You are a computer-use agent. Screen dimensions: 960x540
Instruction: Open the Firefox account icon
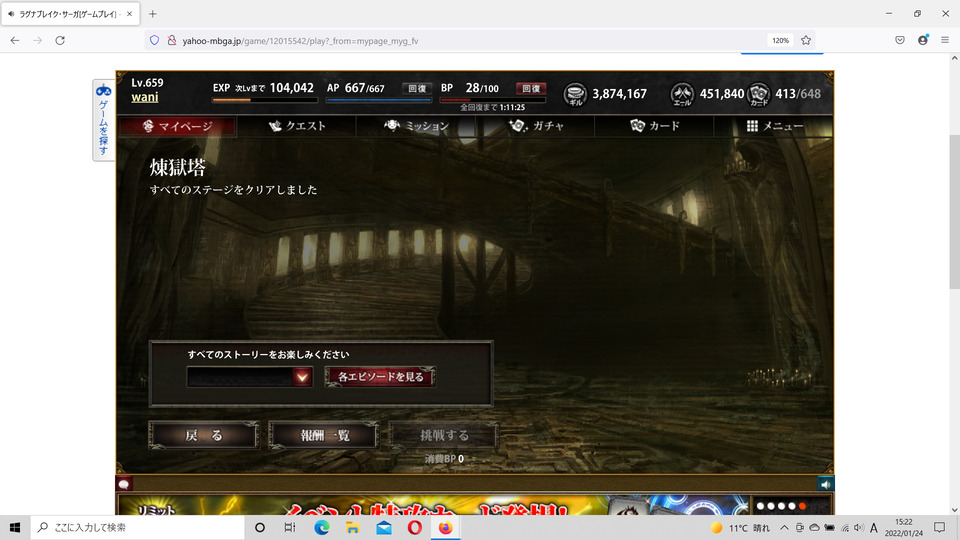(x=923, y=40)
